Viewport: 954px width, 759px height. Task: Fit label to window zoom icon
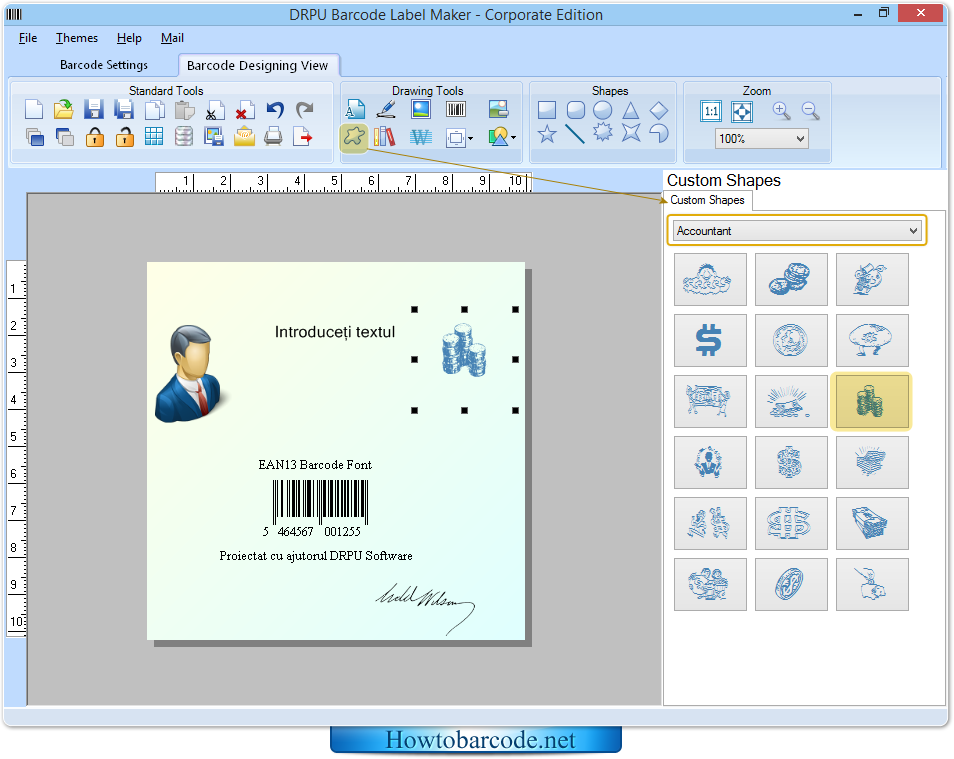coord(742,111)
